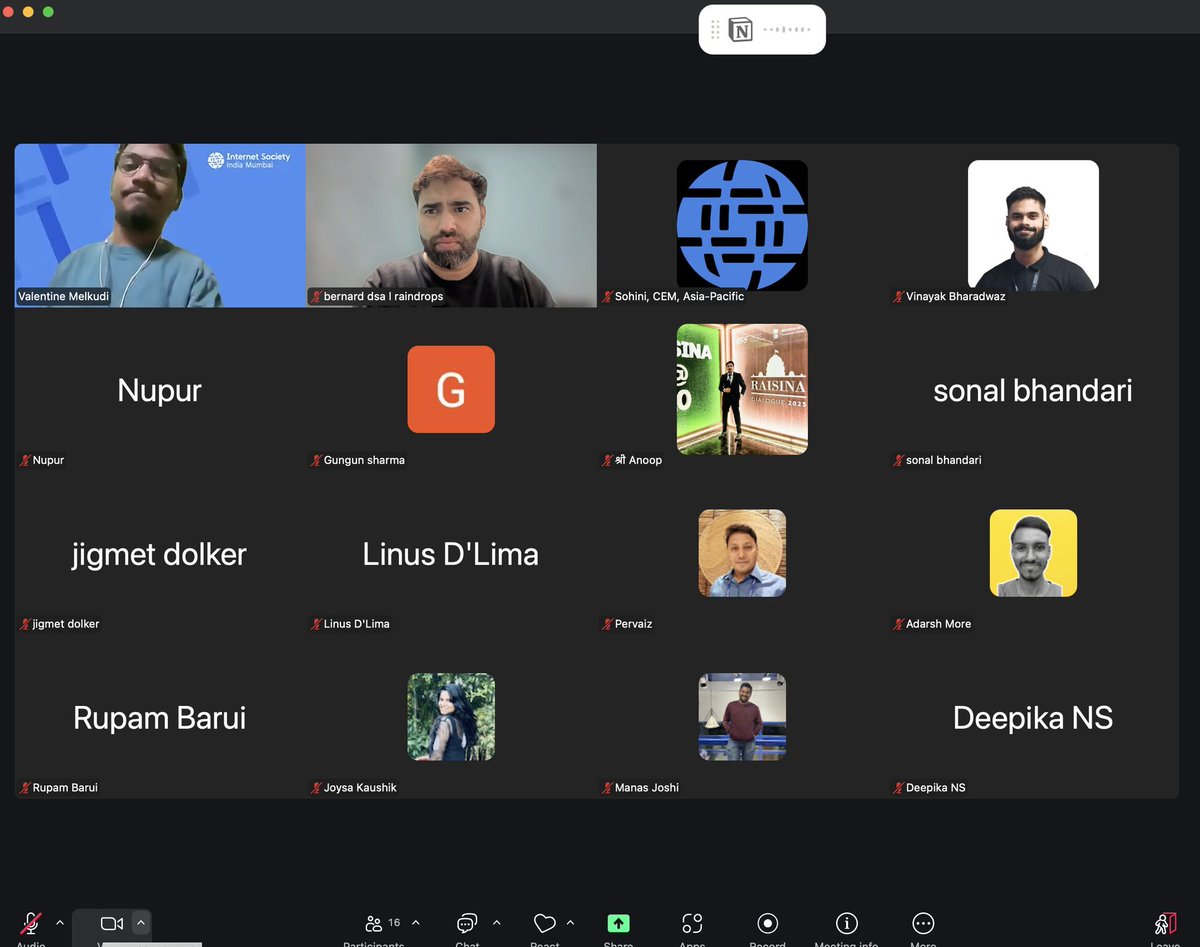Grab the Notion widget drag handle
This screenshot has width=1200, height=947.
(715, 30)
